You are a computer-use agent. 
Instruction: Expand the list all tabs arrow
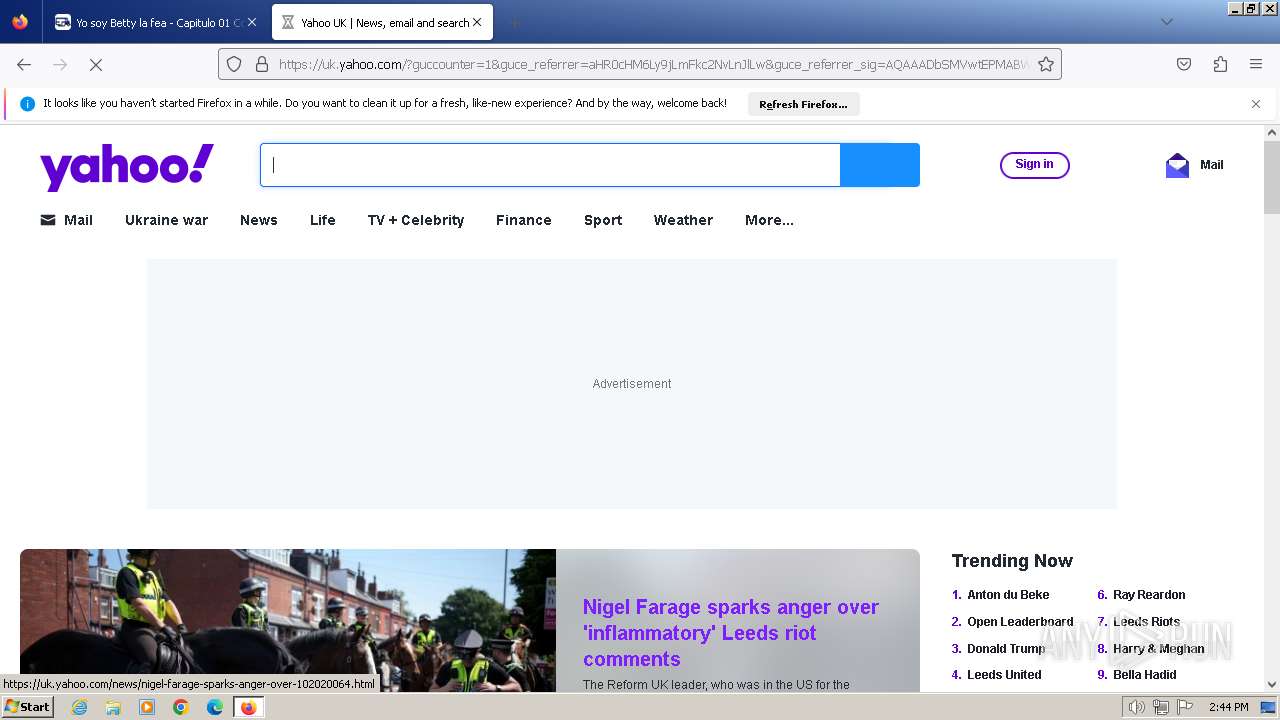click(1166, 22)
